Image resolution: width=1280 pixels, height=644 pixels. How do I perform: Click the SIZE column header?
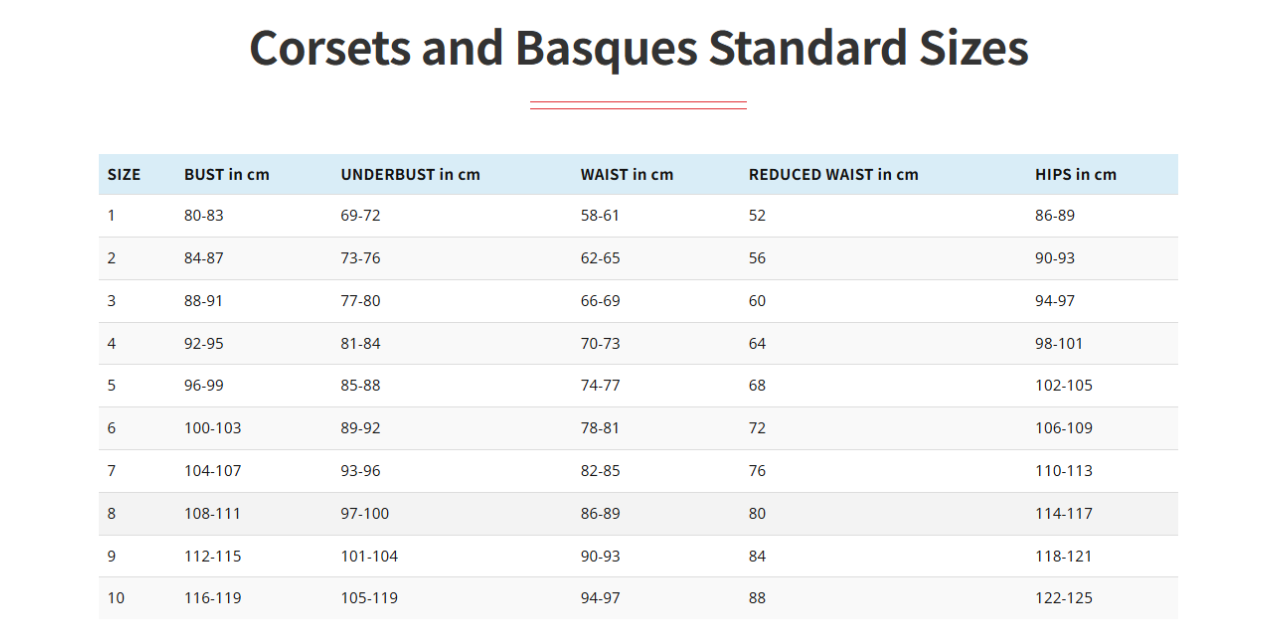pyautogui.click(x=124, y=174)
